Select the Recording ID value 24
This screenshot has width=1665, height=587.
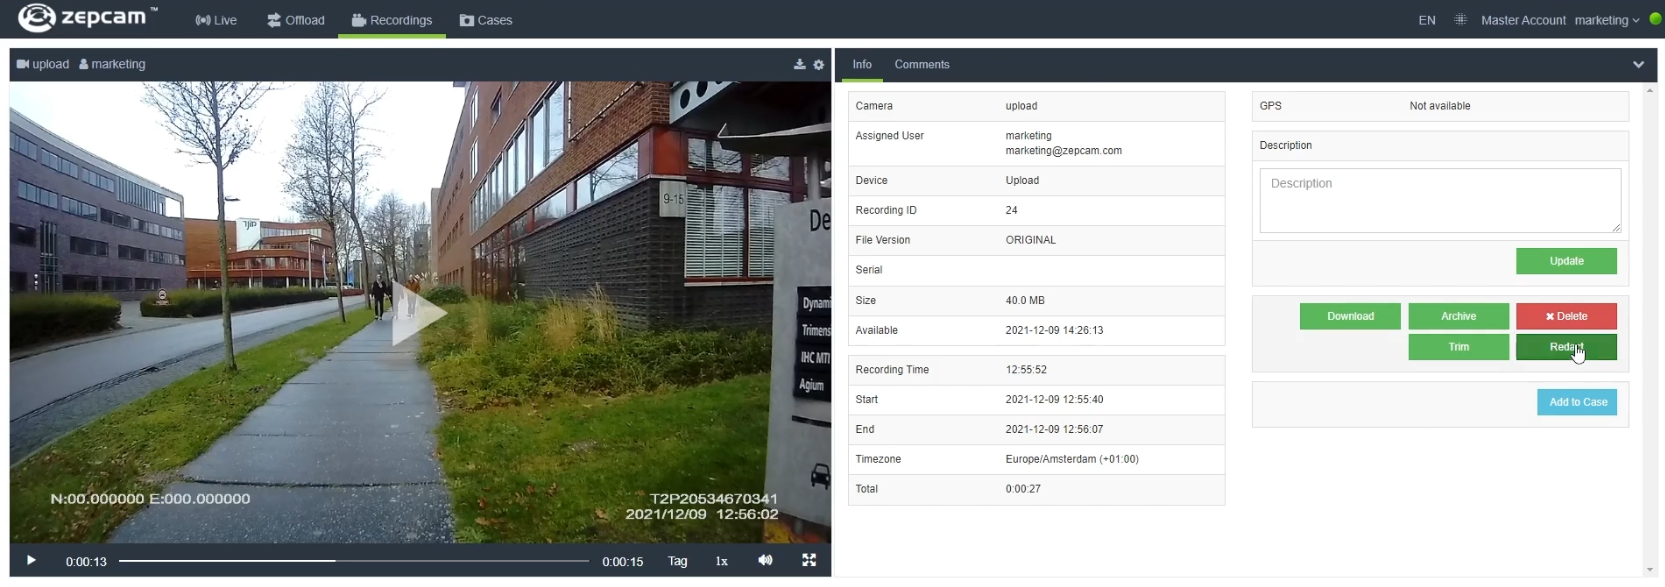[x=1011, y=210]
